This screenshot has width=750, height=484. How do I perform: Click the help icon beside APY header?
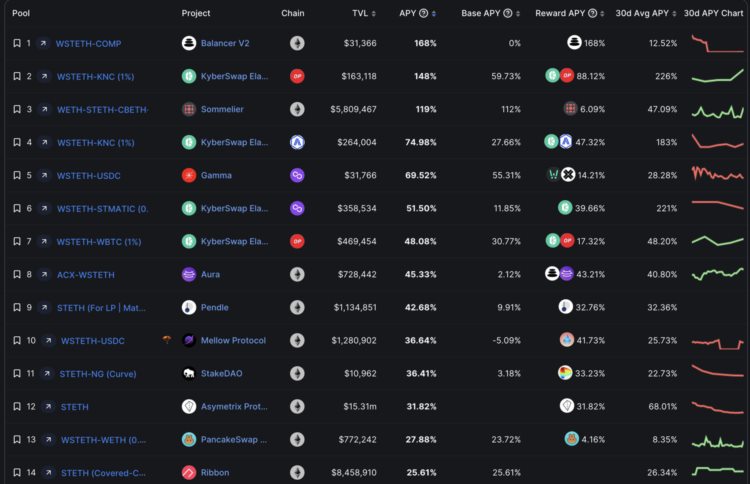[x=423, y=13]
